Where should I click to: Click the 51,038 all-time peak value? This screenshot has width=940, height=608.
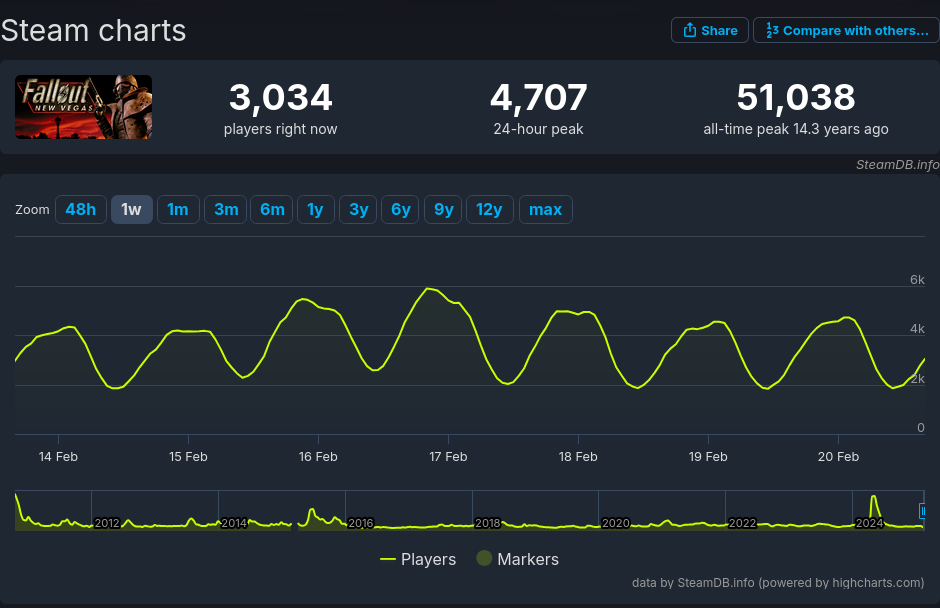click(796, 97)
